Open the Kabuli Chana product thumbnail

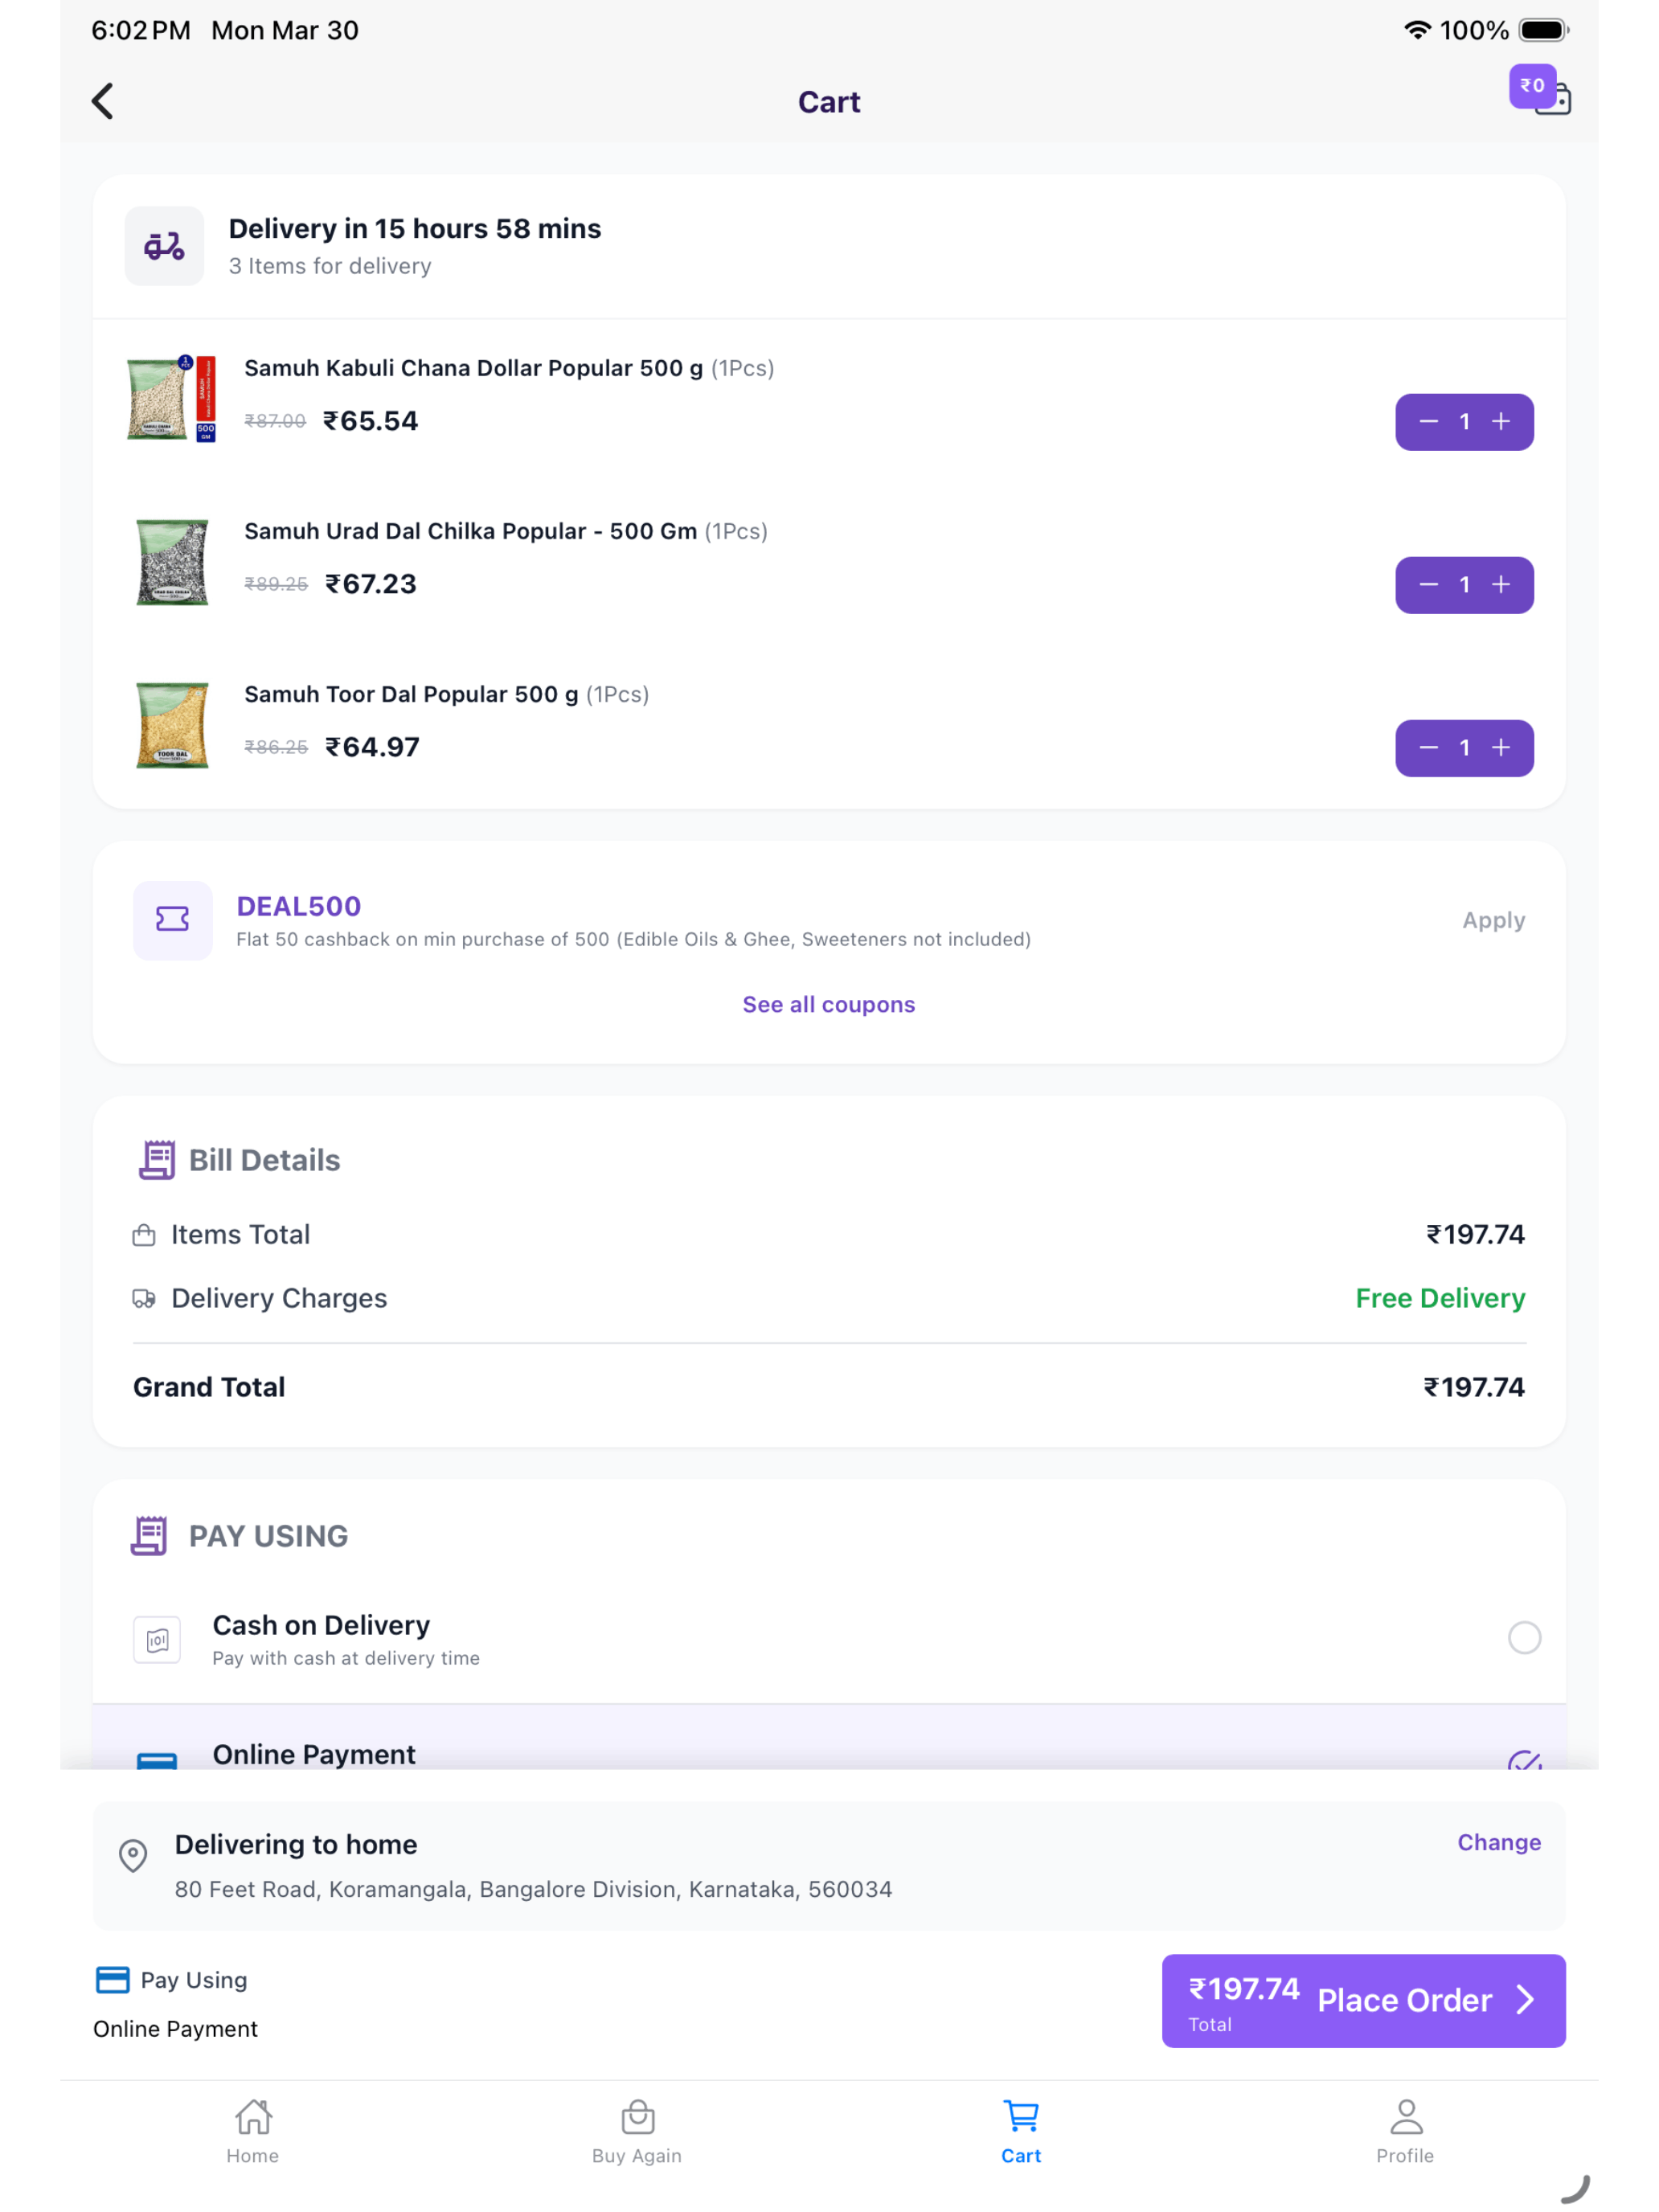pos(171,399)
